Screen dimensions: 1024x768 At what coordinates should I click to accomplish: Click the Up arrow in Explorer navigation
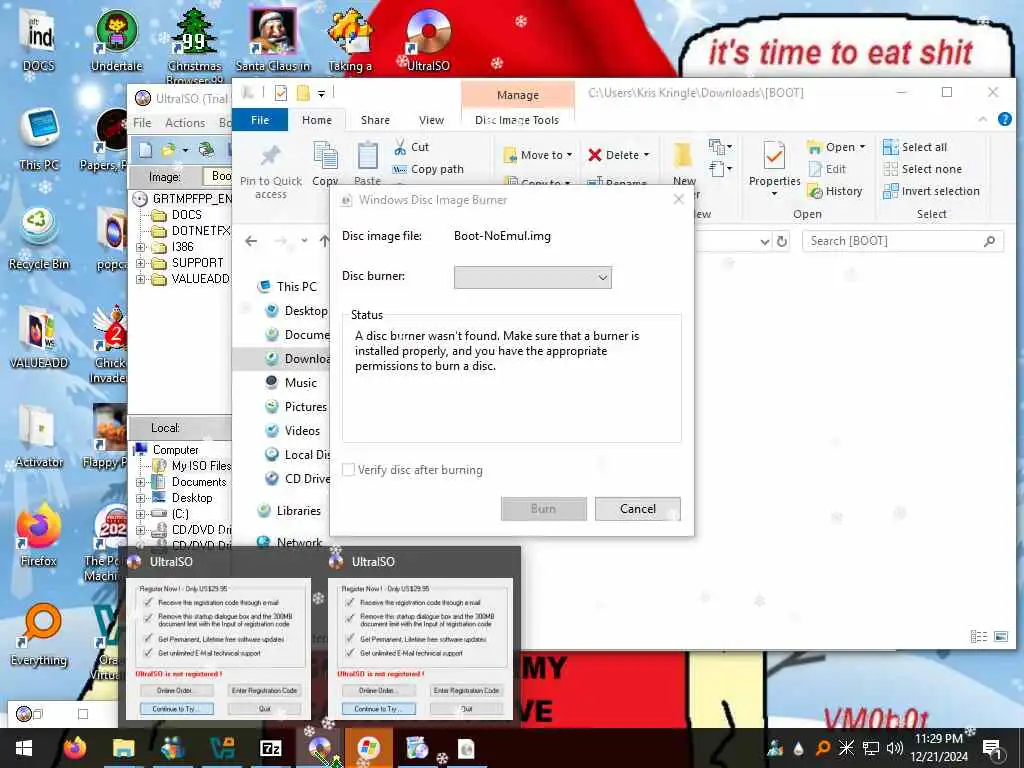tap(325, 241)
